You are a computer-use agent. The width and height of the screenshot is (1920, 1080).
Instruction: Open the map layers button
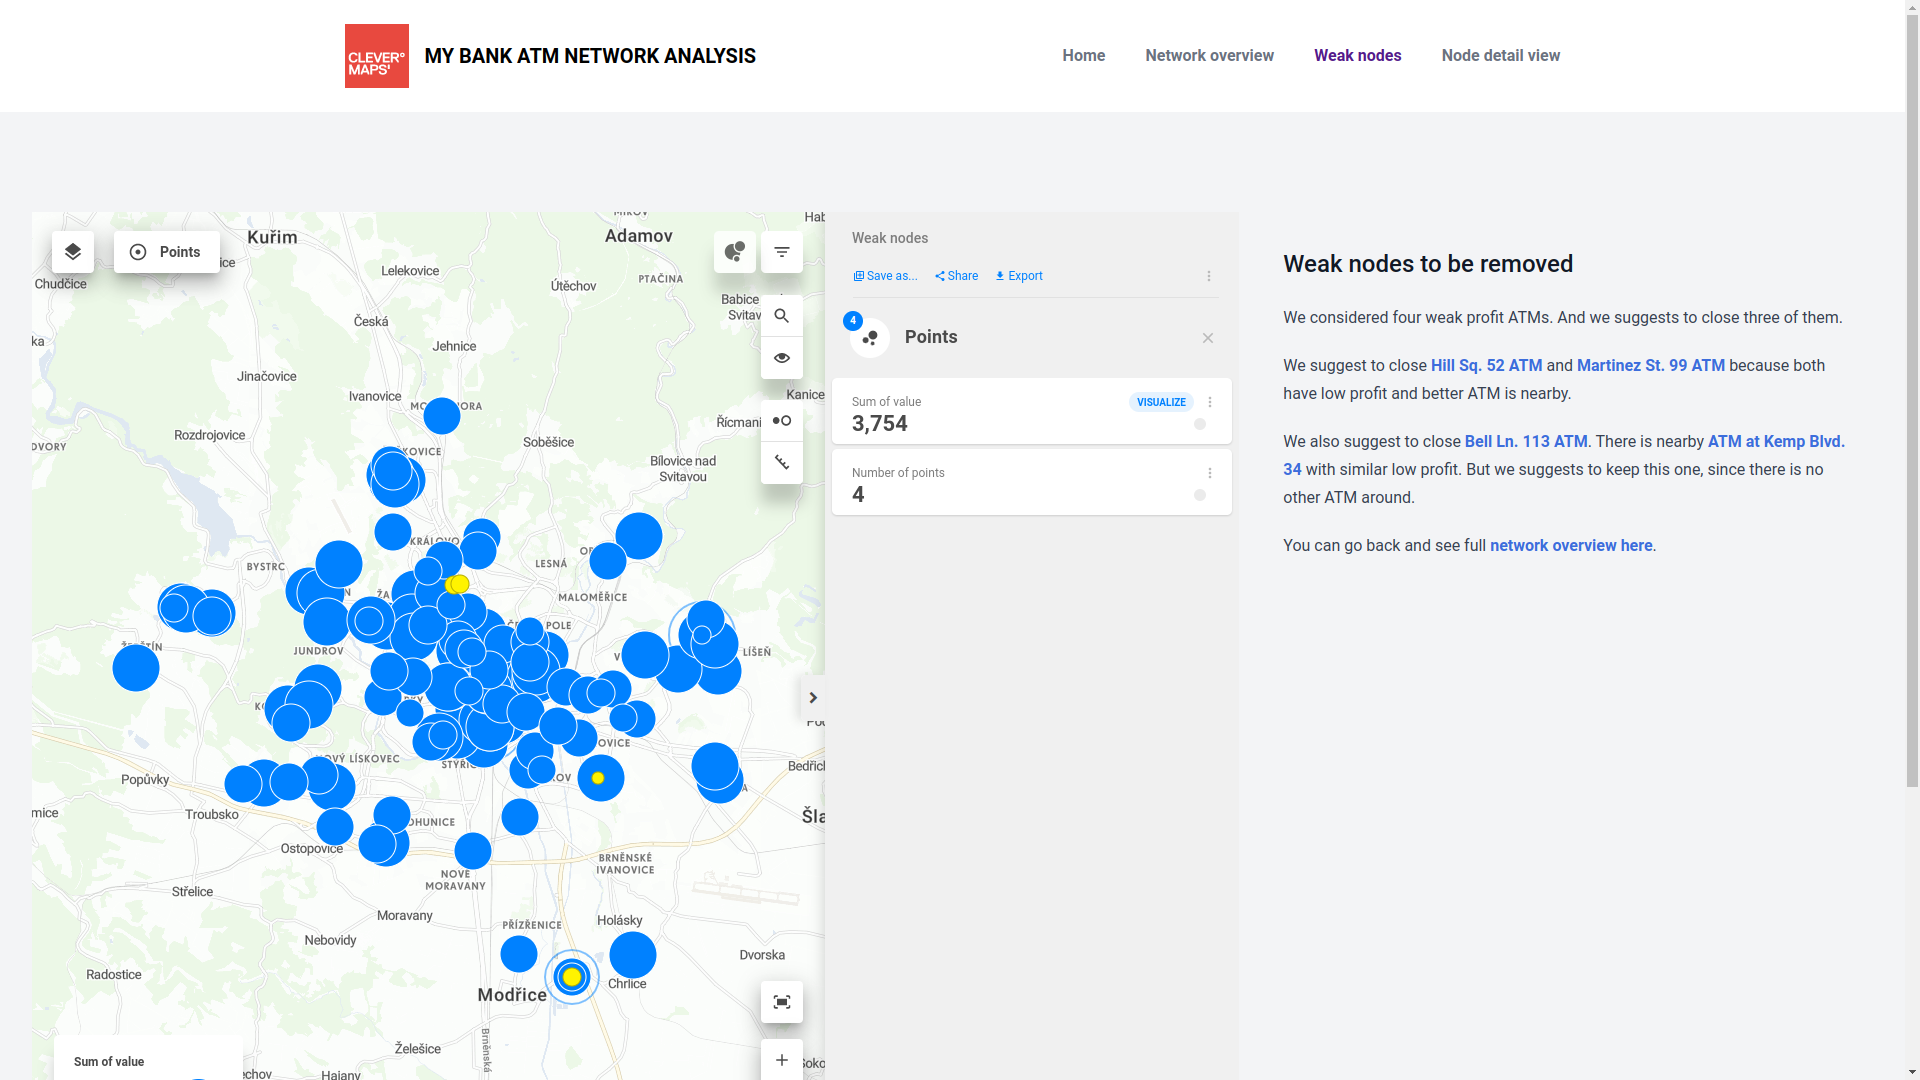point(73,252)
